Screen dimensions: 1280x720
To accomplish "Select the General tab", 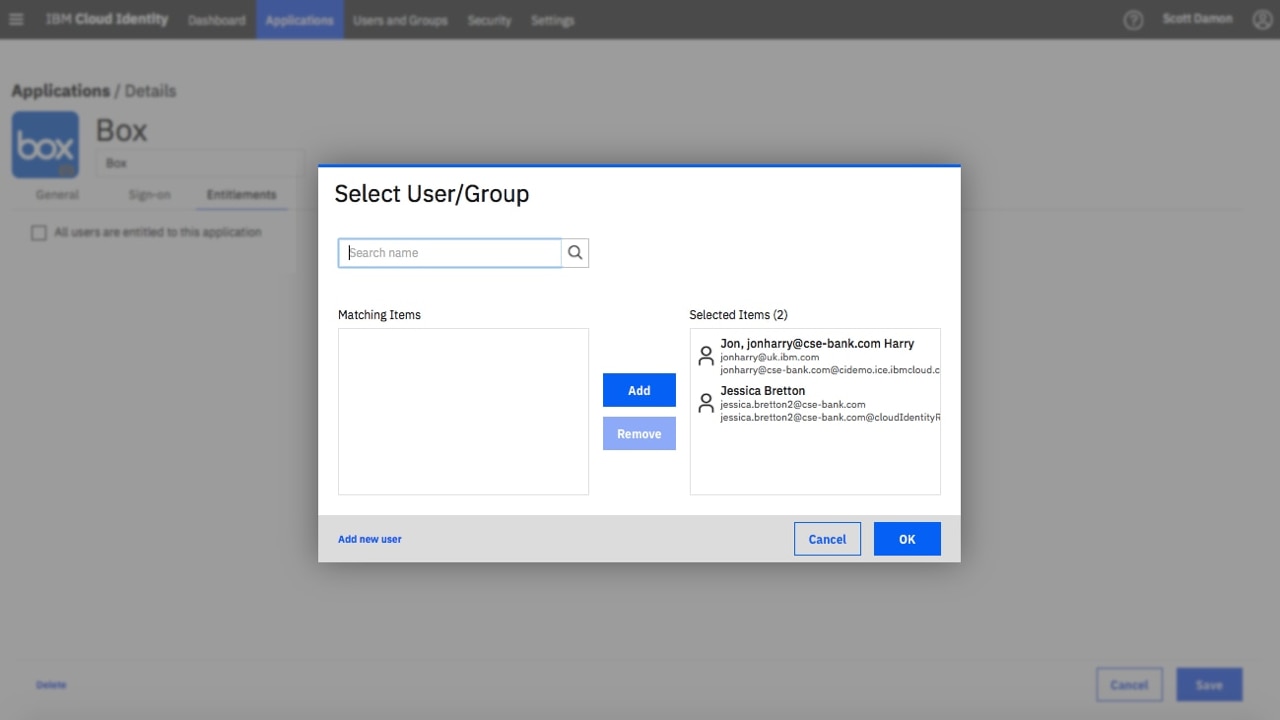I will [x=57, y=195].
